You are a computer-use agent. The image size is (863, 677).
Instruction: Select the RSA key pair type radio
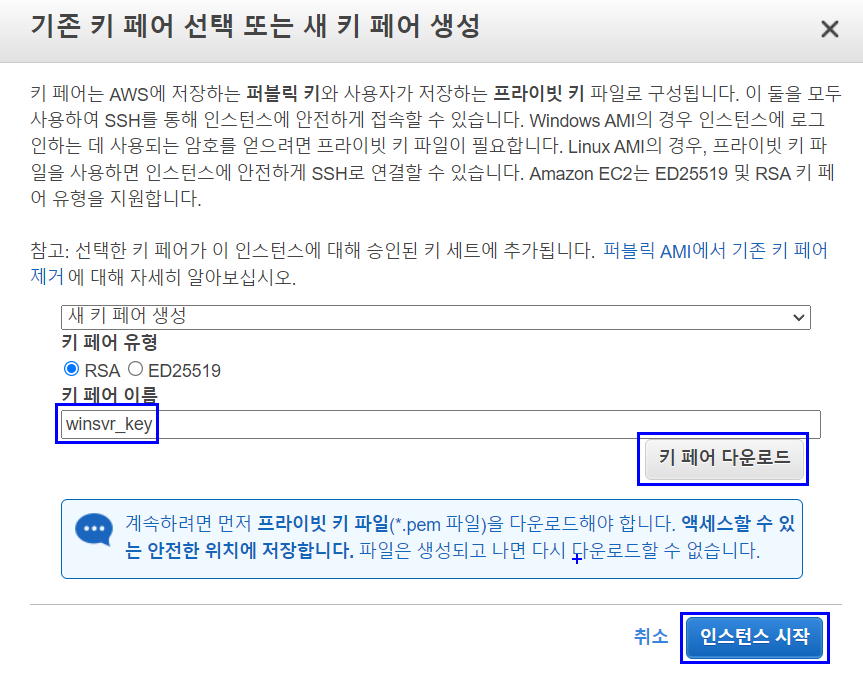point(72,369)
